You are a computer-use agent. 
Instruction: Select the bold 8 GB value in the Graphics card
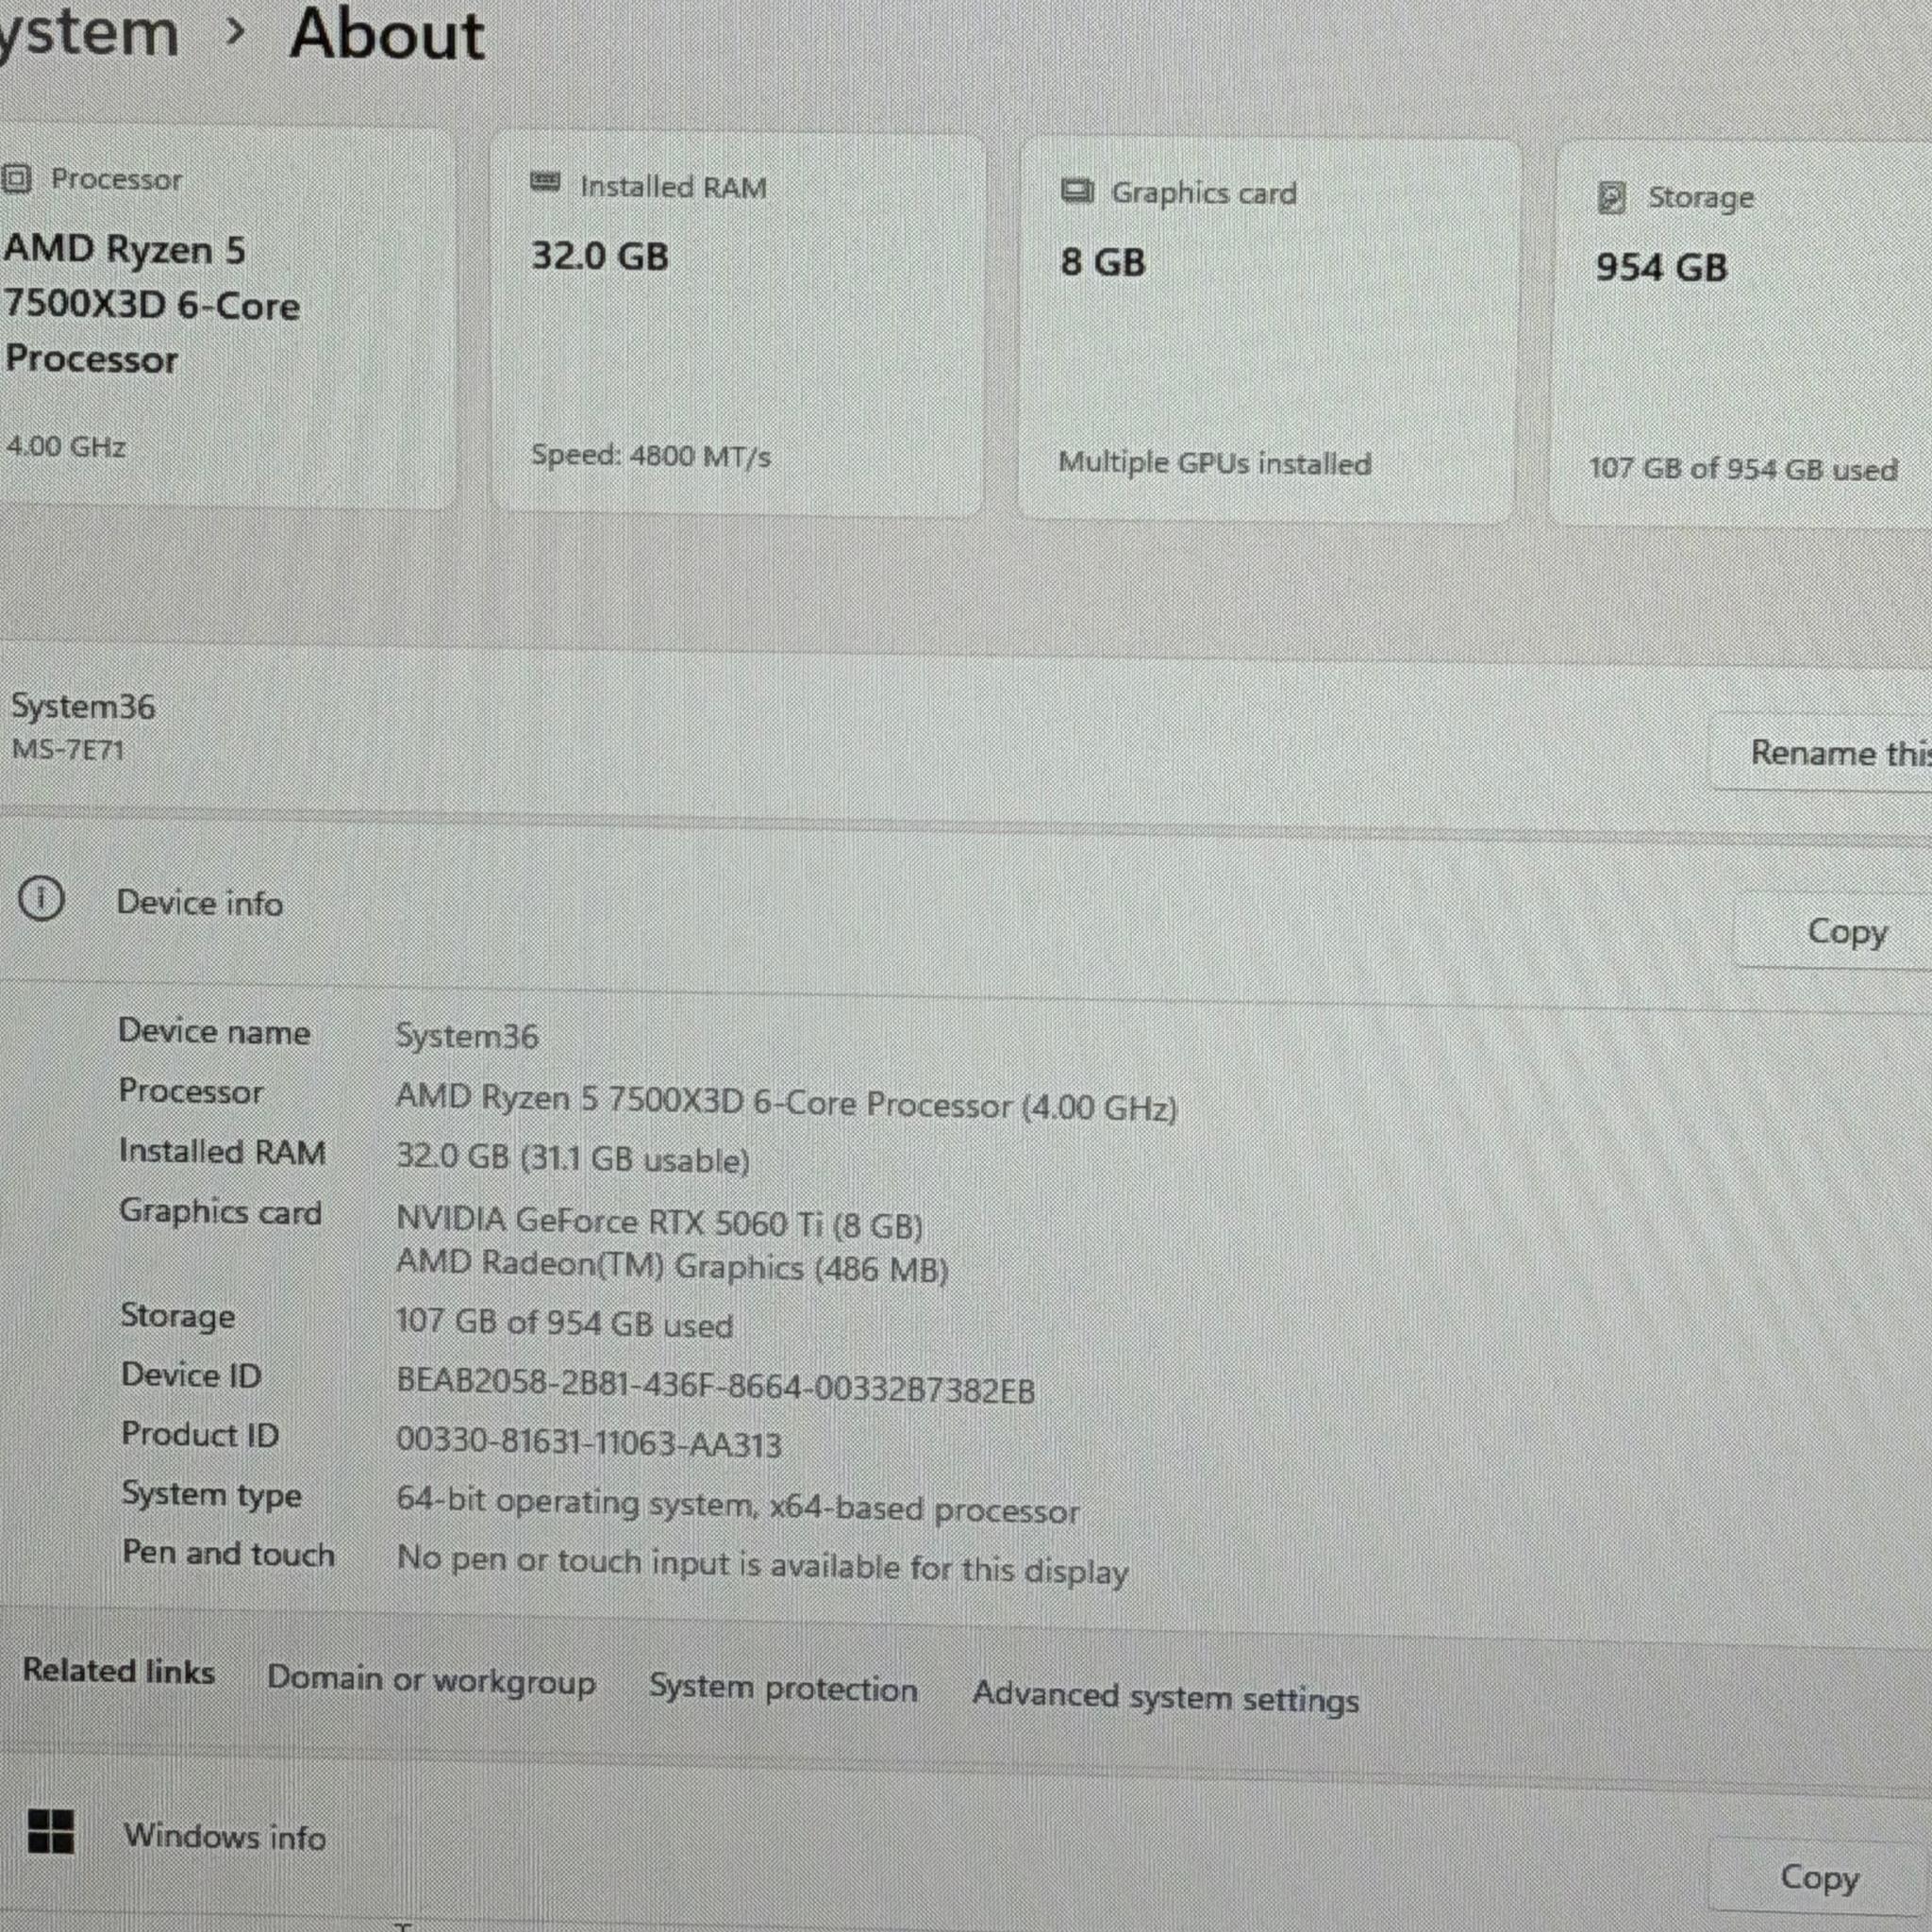pos(1103,262)
